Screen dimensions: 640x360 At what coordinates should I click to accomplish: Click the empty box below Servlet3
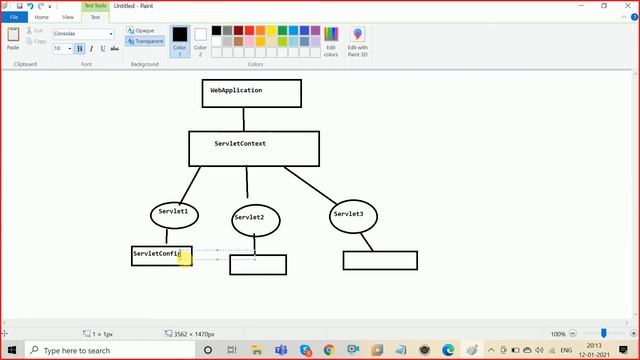[x=380, y=260]
